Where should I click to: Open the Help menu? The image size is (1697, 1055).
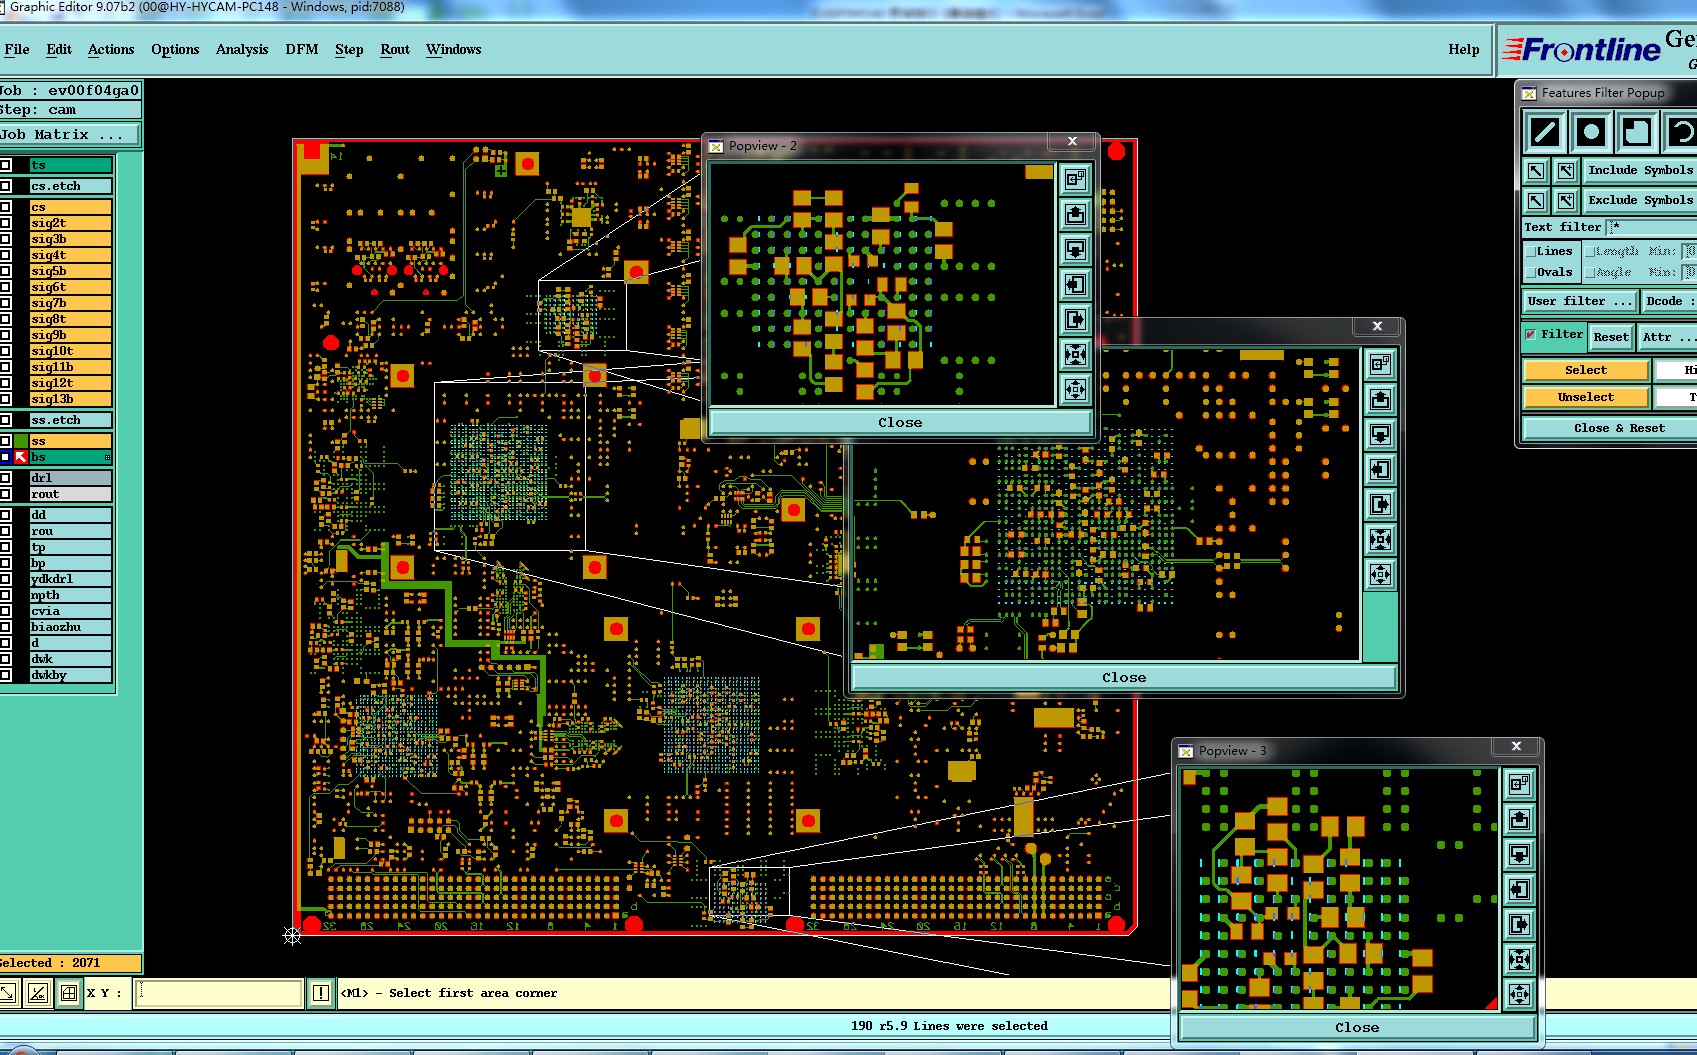pyautogui.click(x=1464, y=49)
